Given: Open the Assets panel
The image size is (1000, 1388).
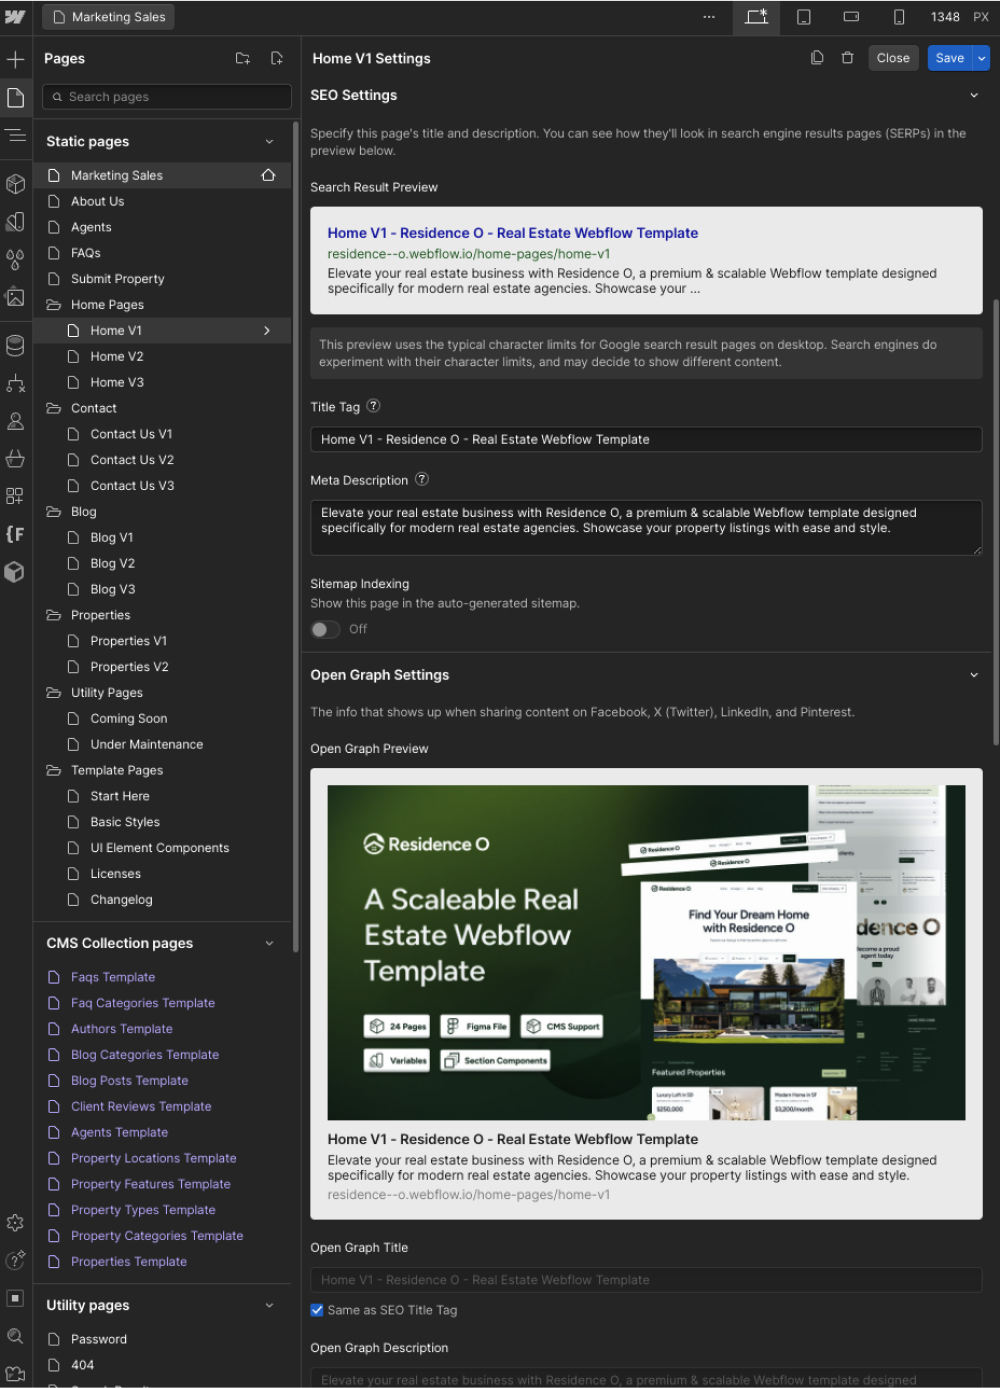Looking at the screenshot, I should click(15, 297).
